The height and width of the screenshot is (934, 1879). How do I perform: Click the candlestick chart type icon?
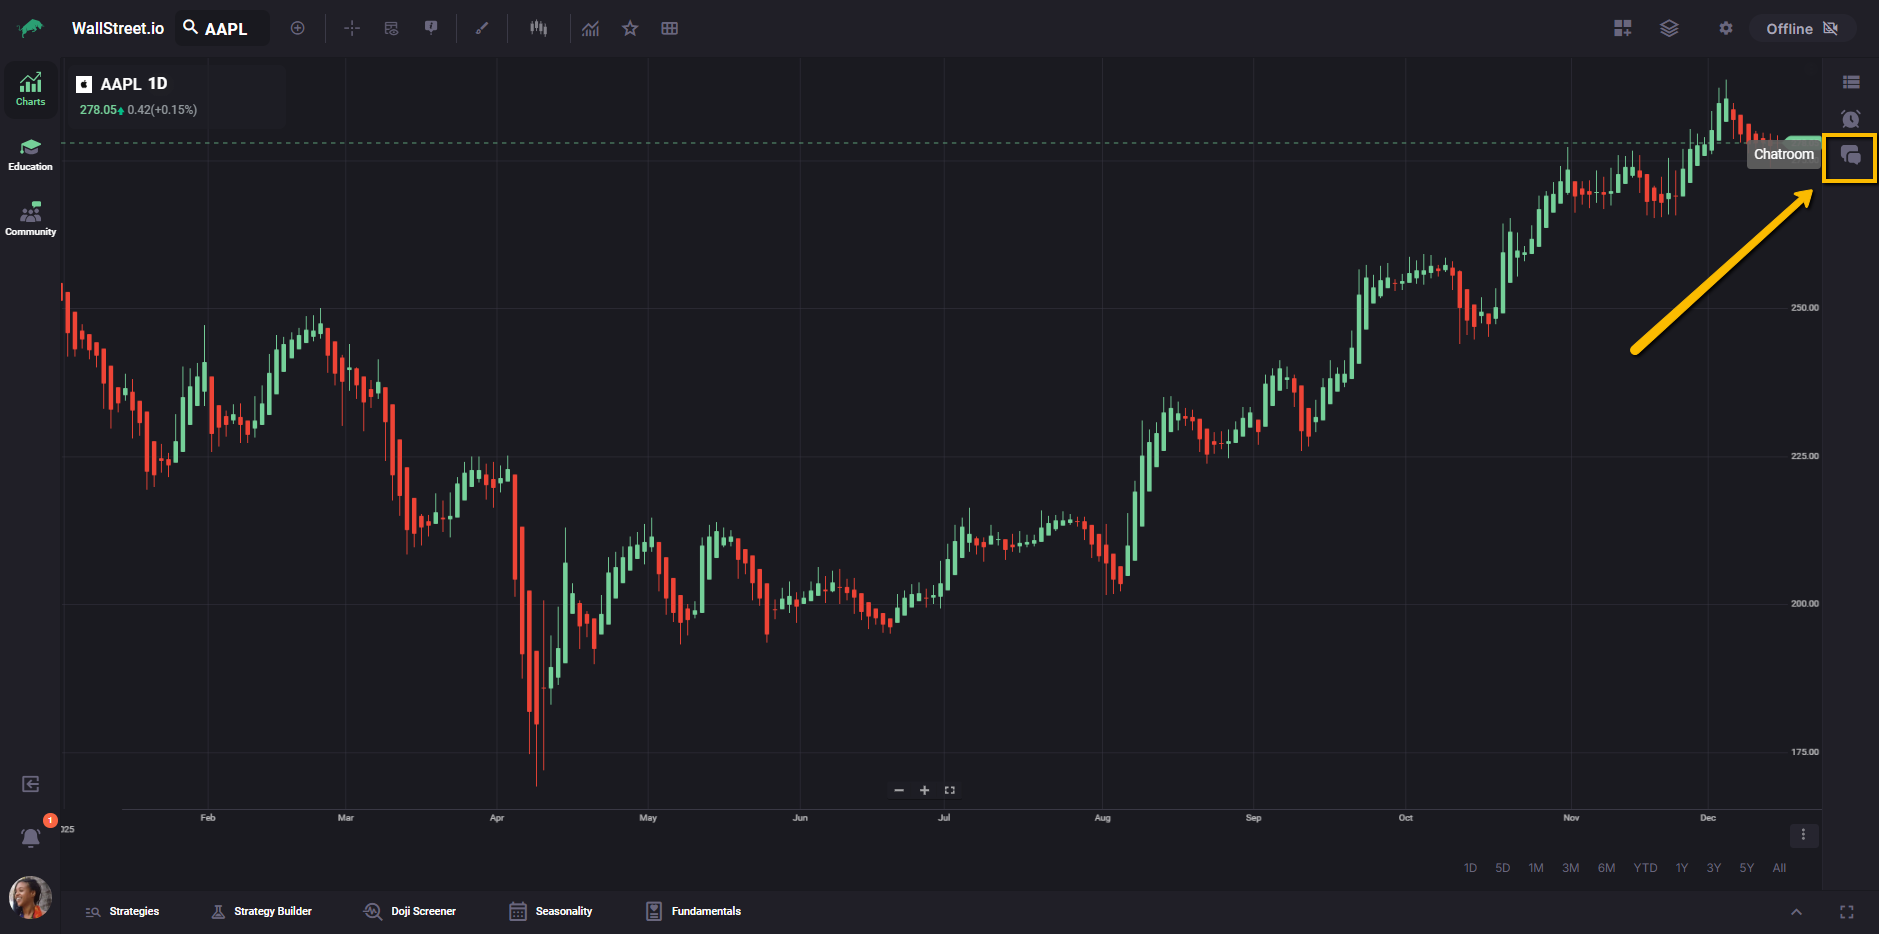538,28
